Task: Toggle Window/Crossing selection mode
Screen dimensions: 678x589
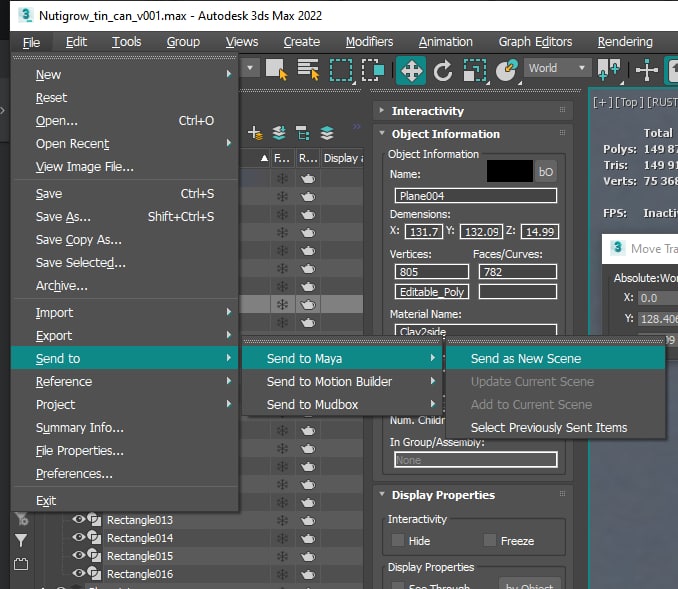Action: point(373,70)
